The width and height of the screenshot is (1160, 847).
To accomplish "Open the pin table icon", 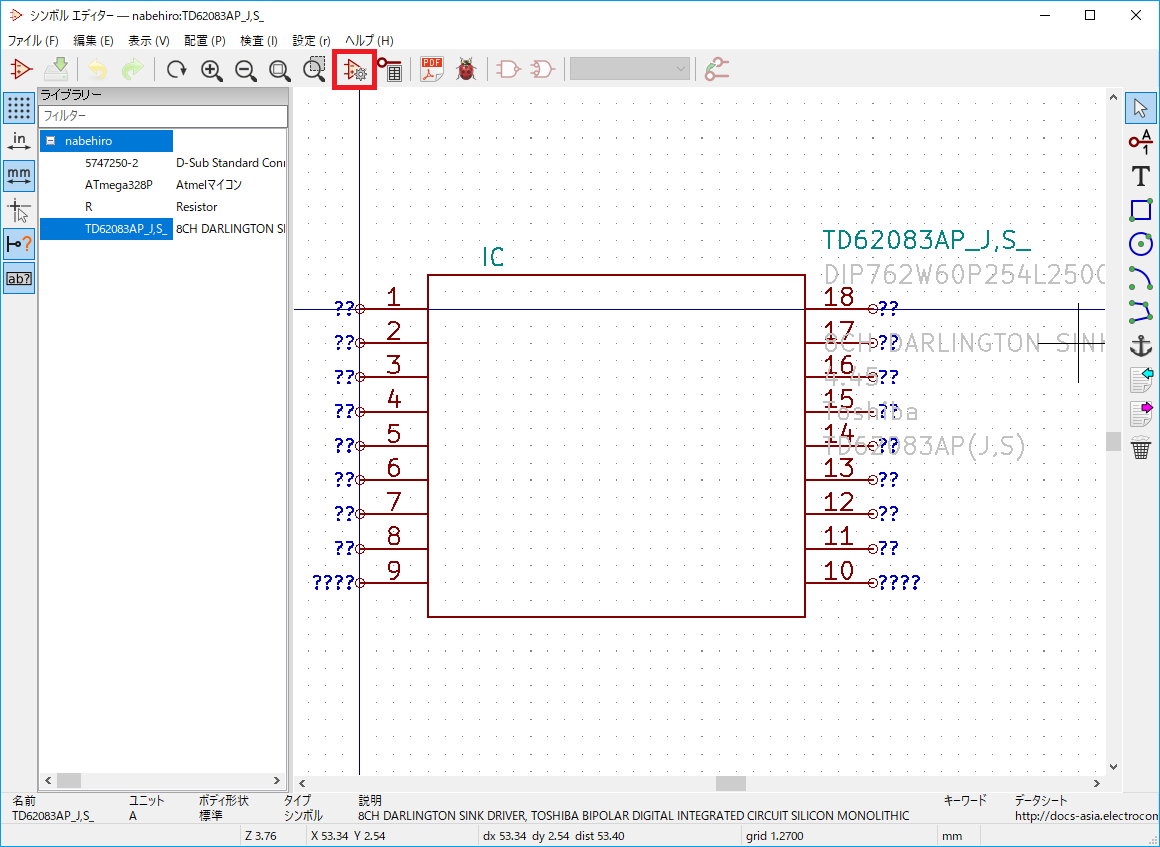I will (x=389, y=70).
